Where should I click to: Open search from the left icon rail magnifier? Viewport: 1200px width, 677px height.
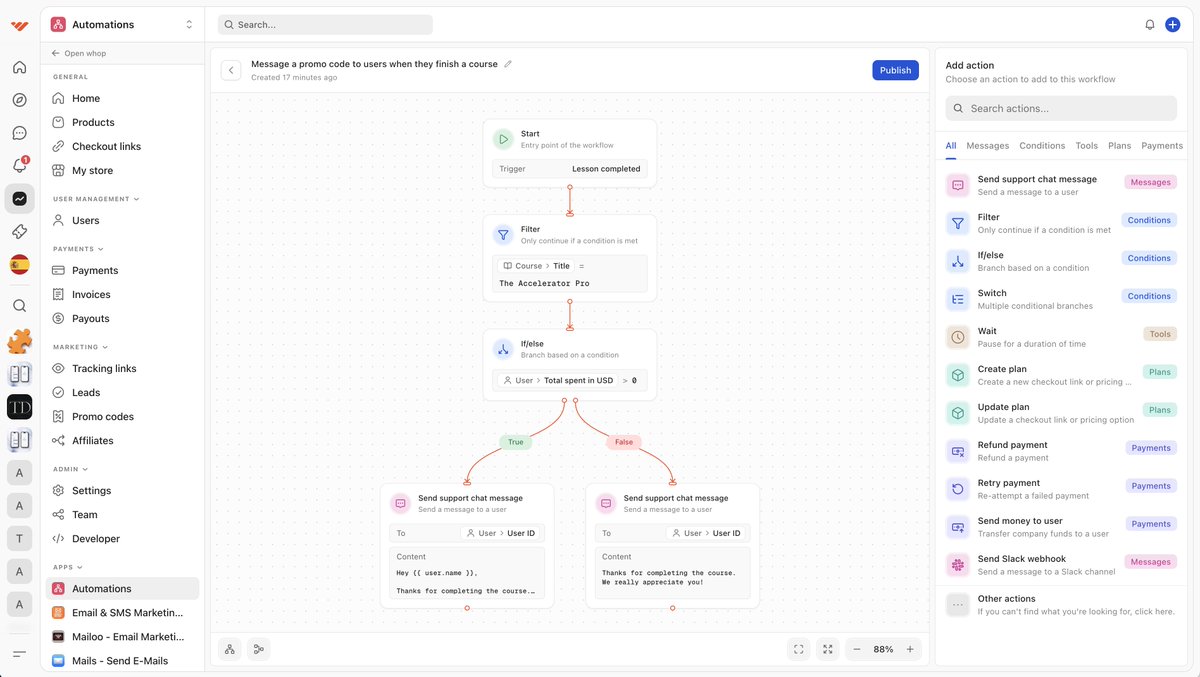[19, 306]
